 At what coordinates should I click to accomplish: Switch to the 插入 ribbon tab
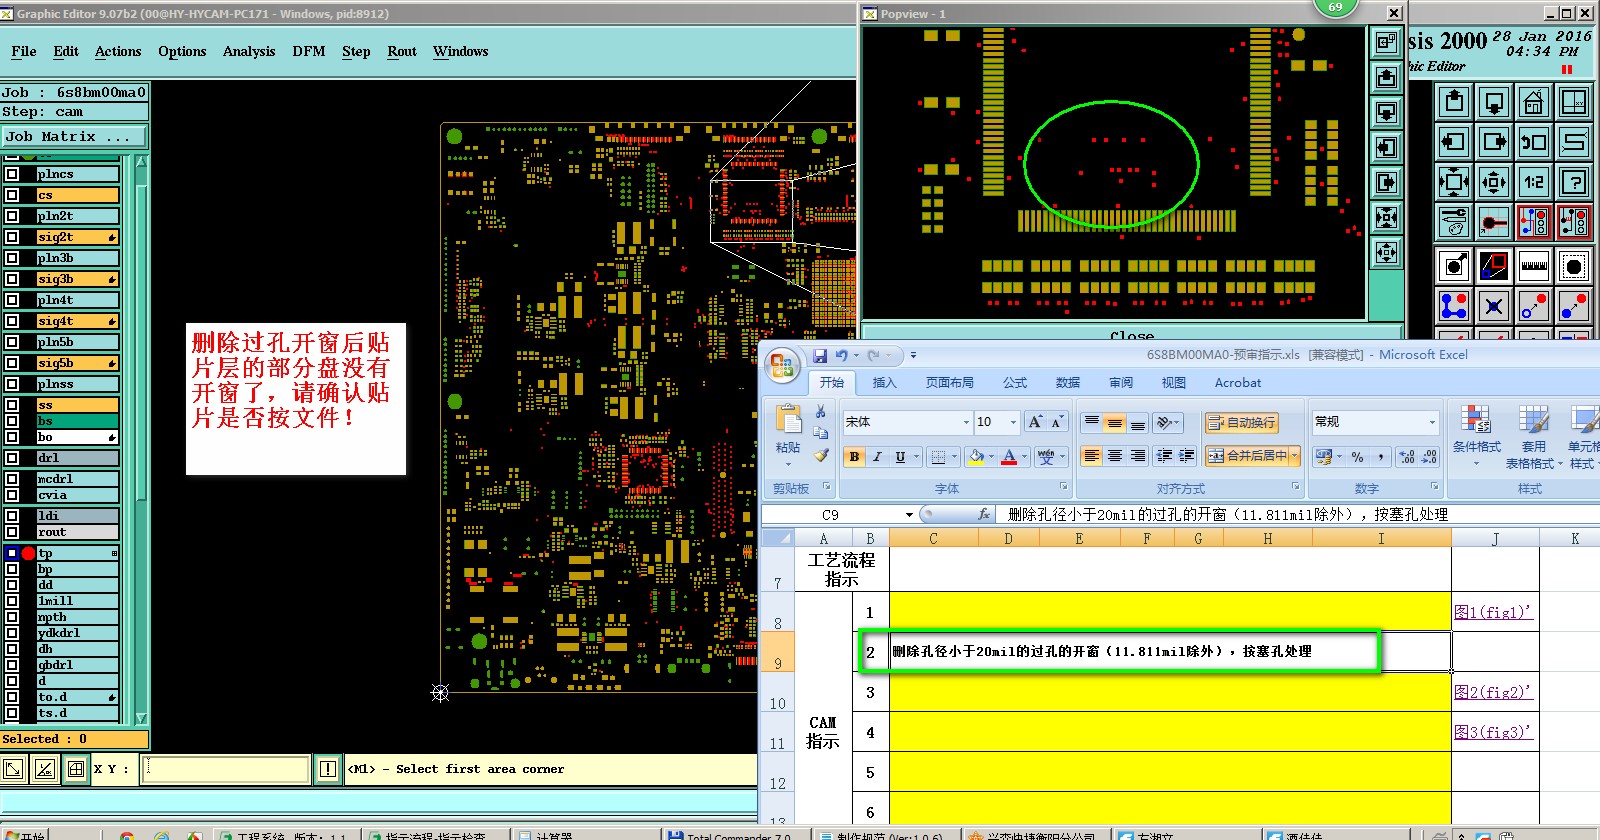click(x=884, y=383)
